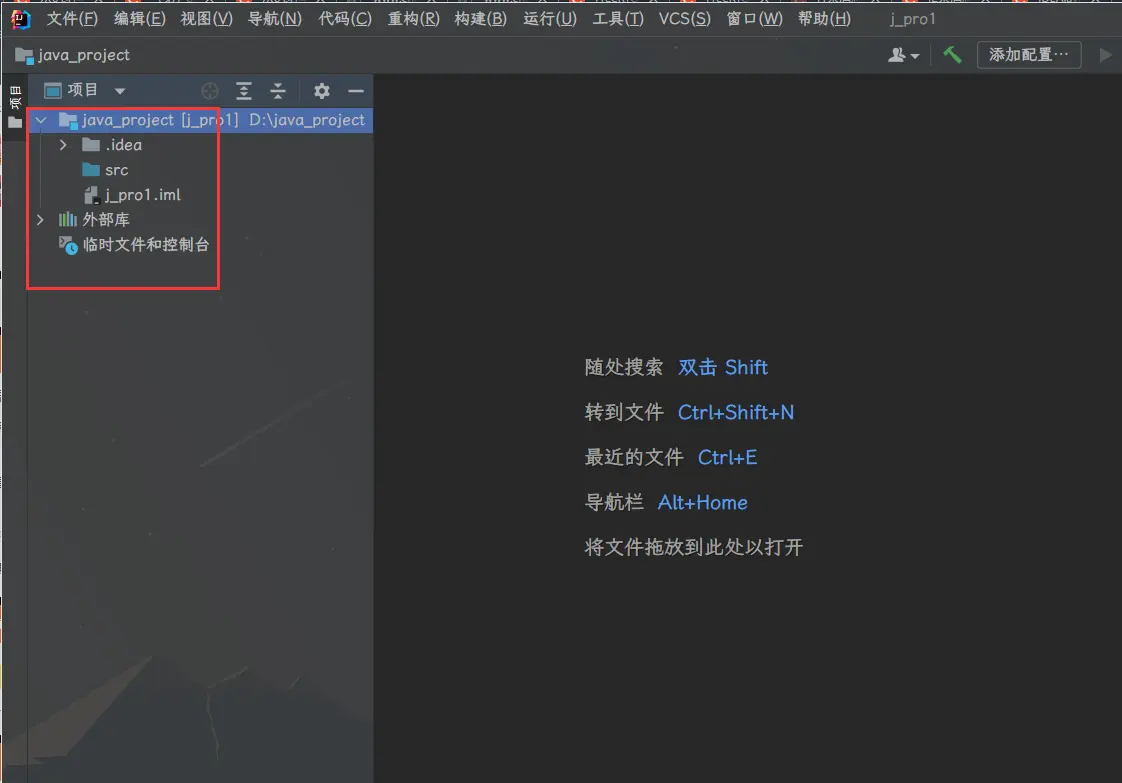Click the green hammer build icon
This screenshot has width=1122, height=783.
pos(952,55)
